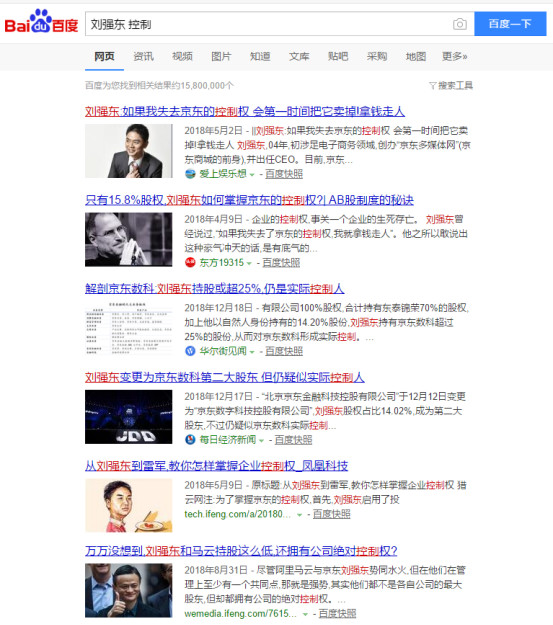This screenshot has height=625, width=553.
Task: Switch to the 知道 tab
Action: (260, 56)
